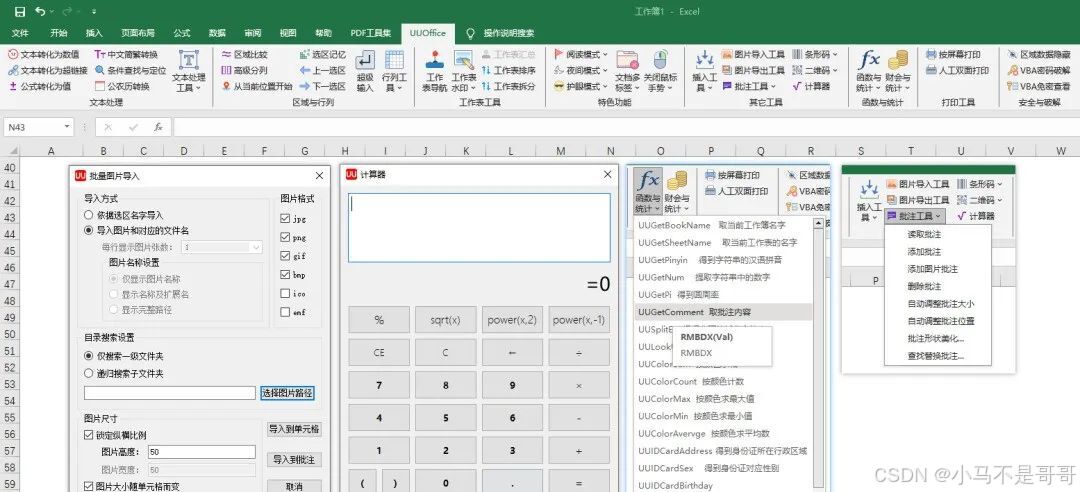This screenshot has height=492, width=1080.
Task: Uncheck the gif format checkbox
Action: [285, 256]
